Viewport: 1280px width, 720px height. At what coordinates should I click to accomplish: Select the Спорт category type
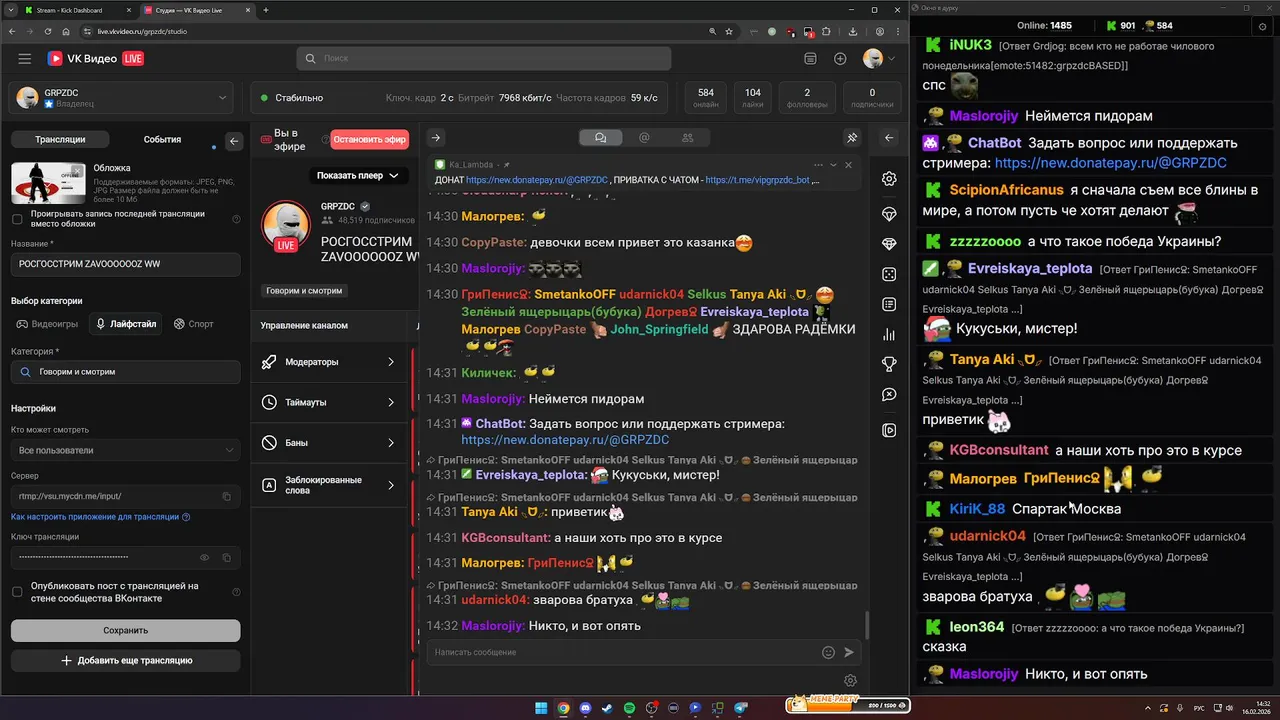(x=194, y=324)
